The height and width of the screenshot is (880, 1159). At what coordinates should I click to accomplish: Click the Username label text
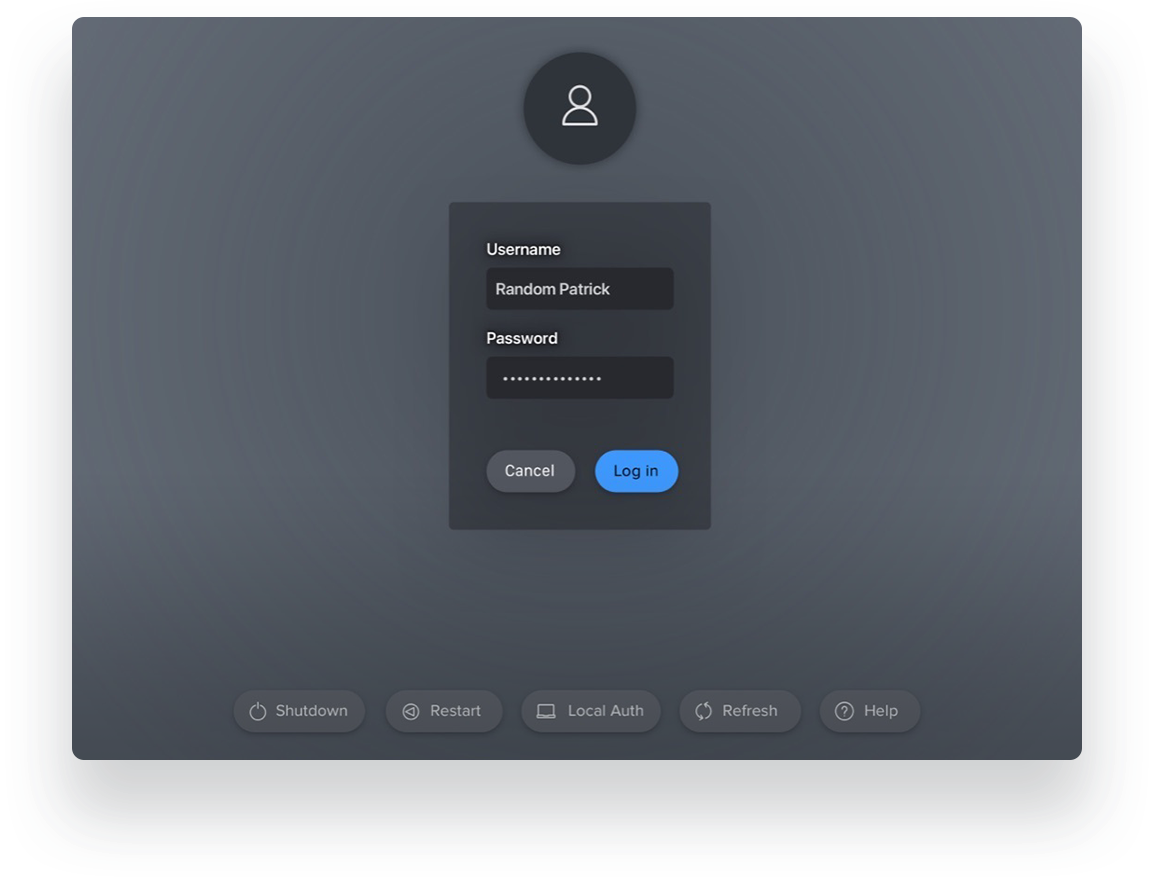click(523, 250)
